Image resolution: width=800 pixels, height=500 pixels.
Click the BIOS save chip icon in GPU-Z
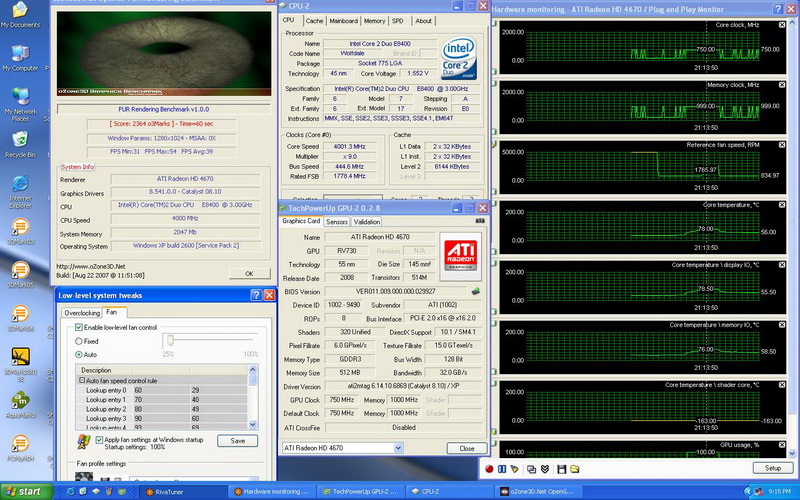click(x=476, y=291)
